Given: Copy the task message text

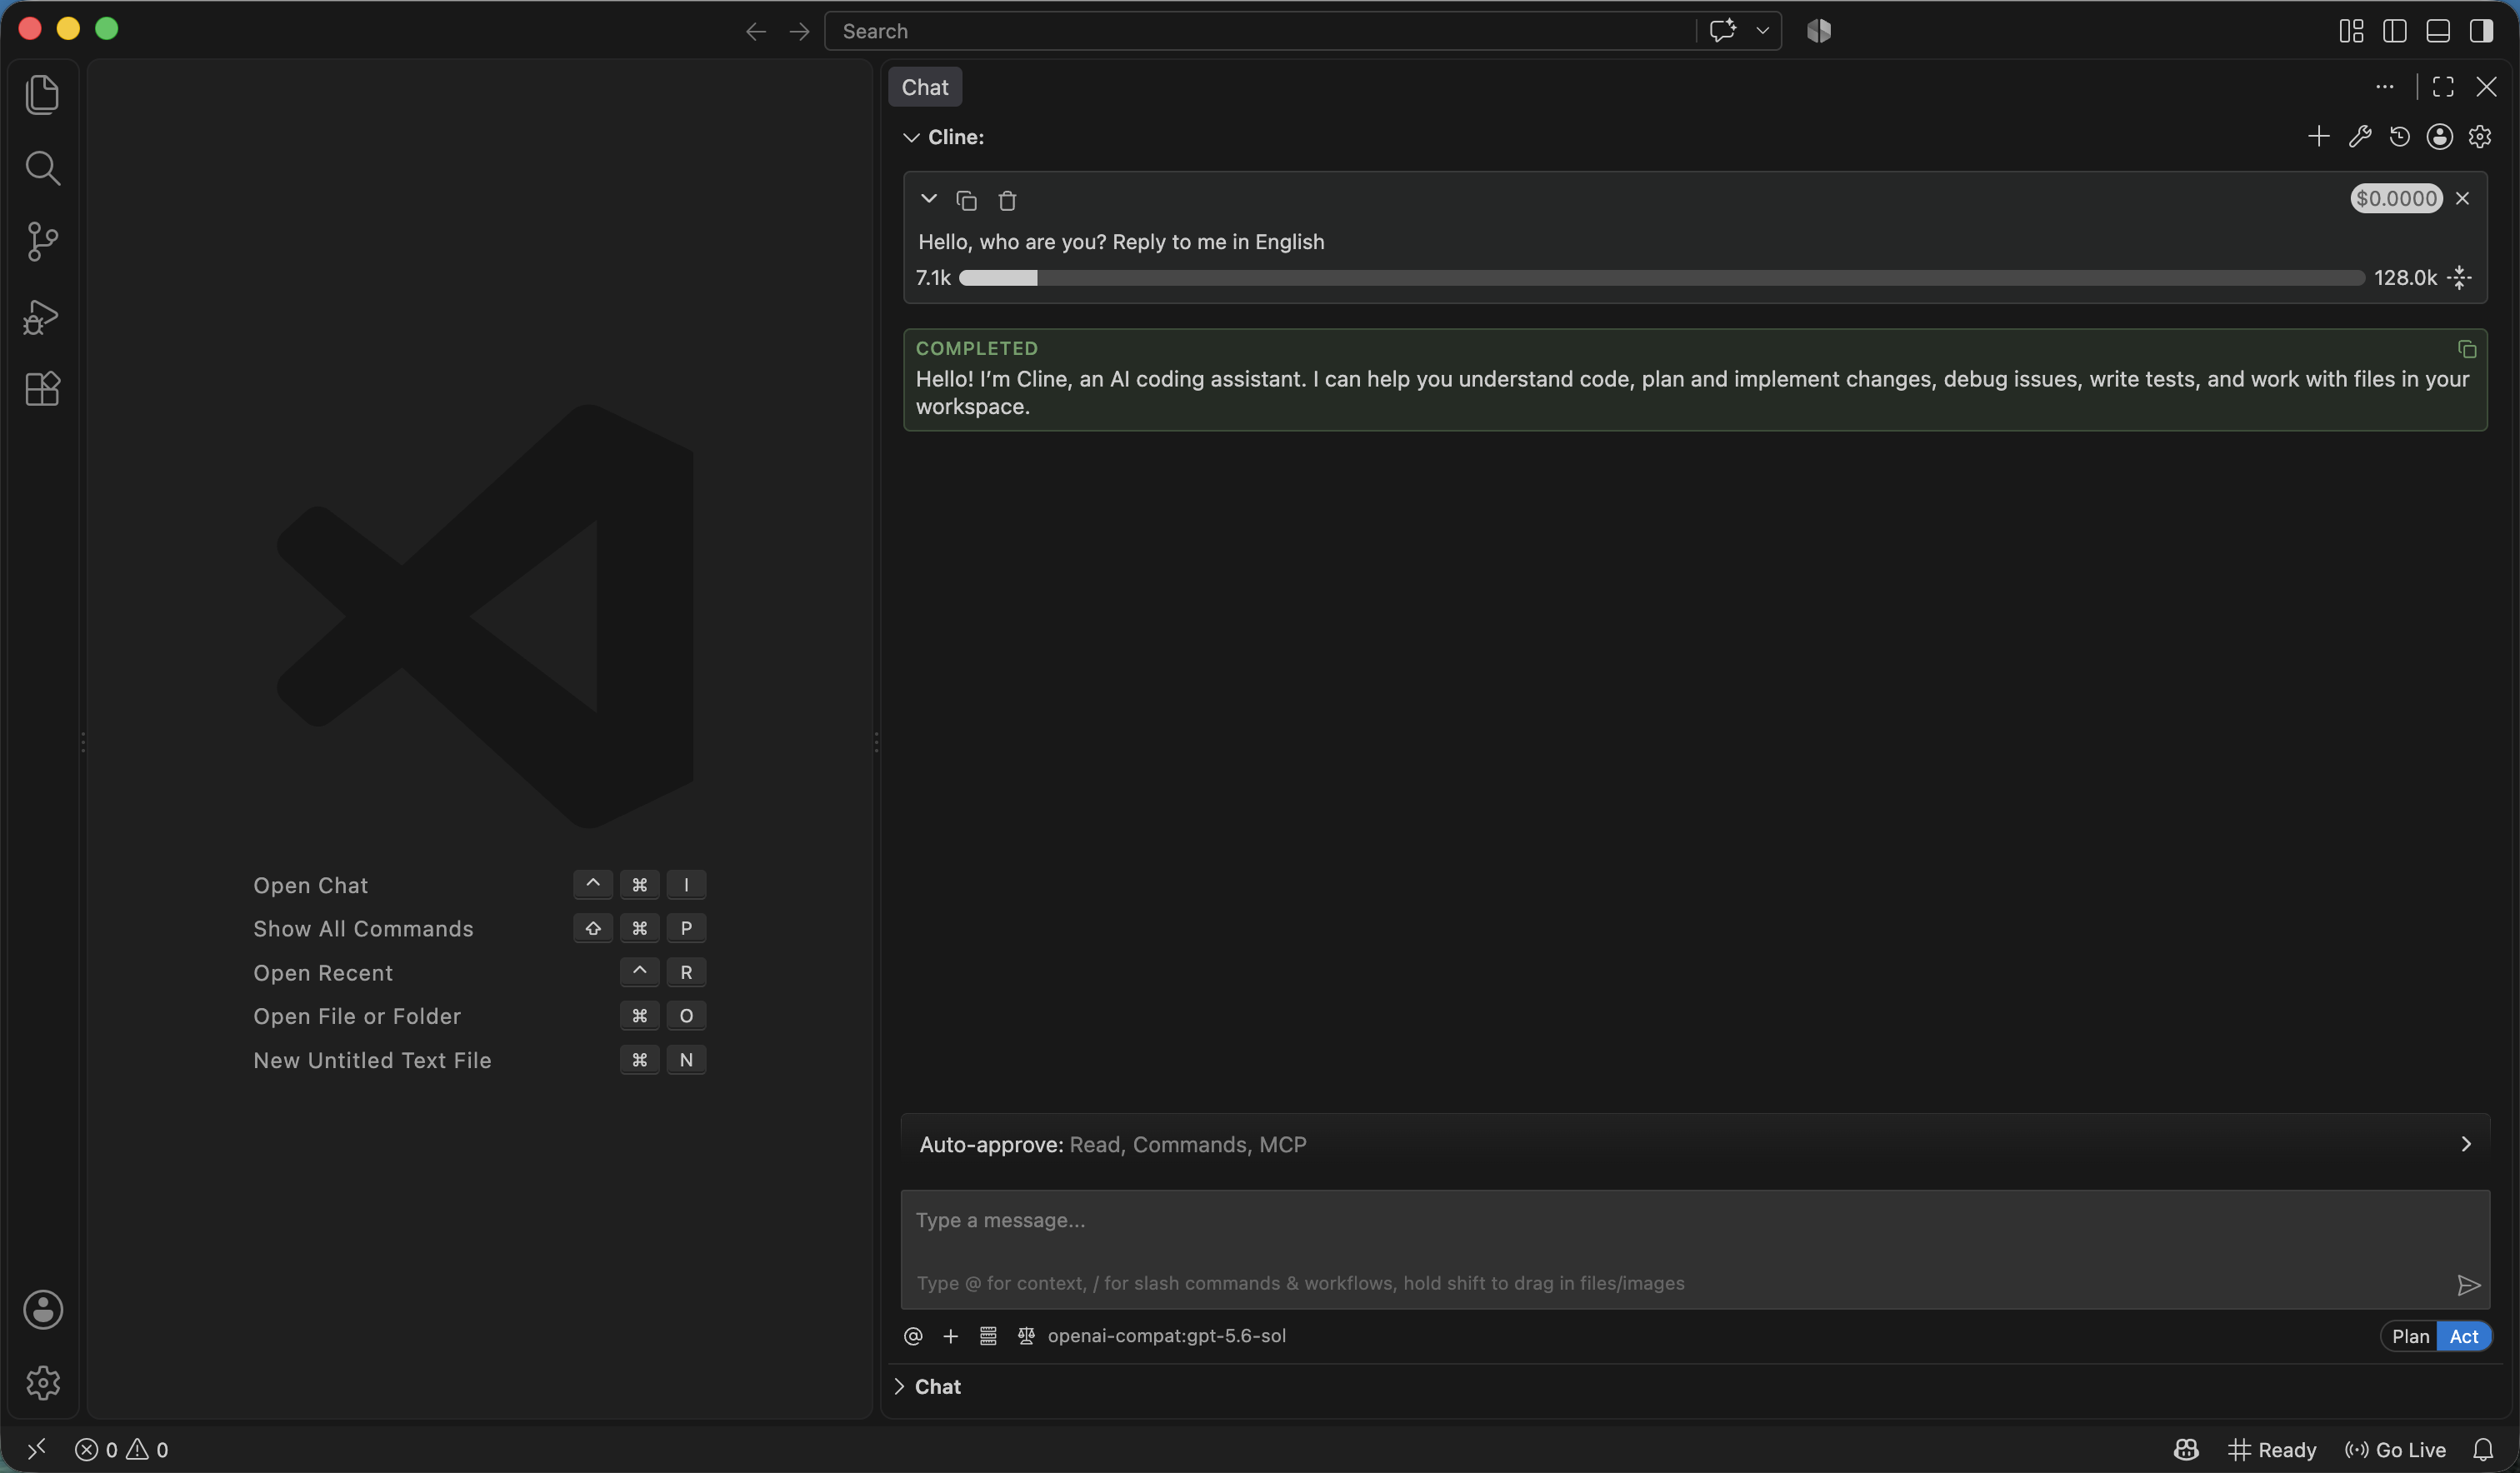Looking at the screenshot, I should coord(966,200).
